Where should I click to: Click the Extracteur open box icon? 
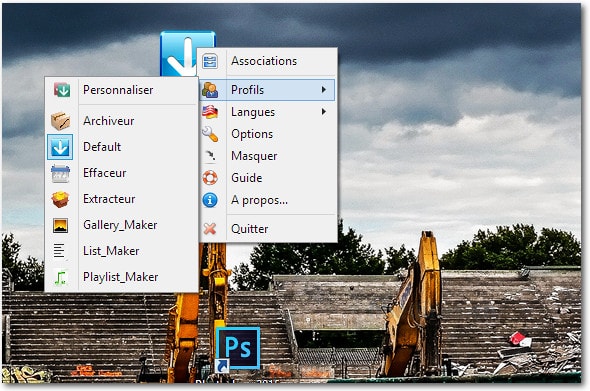tap(61, 199)
